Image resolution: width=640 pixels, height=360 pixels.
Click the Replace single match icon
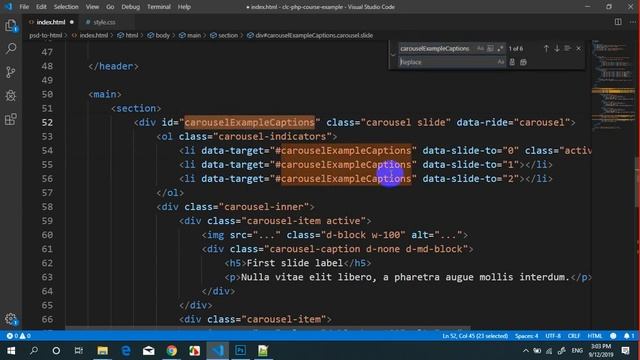[x=512, y=62]
